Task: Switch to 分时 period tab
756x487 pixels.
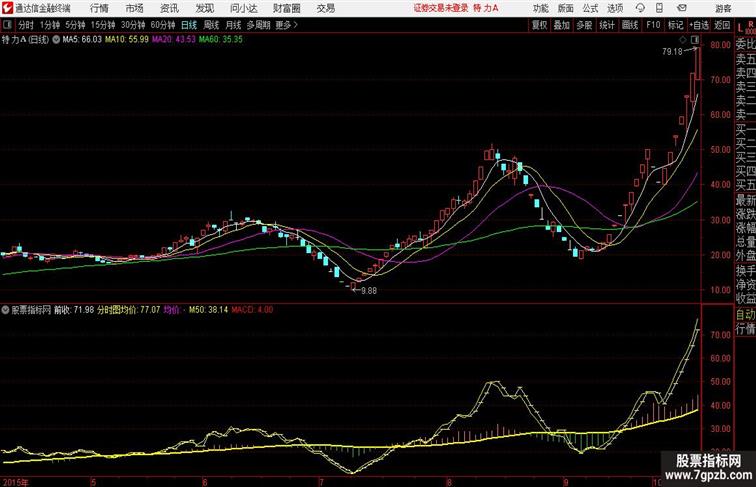Action: pyautogui.click(x=26, y=25)
